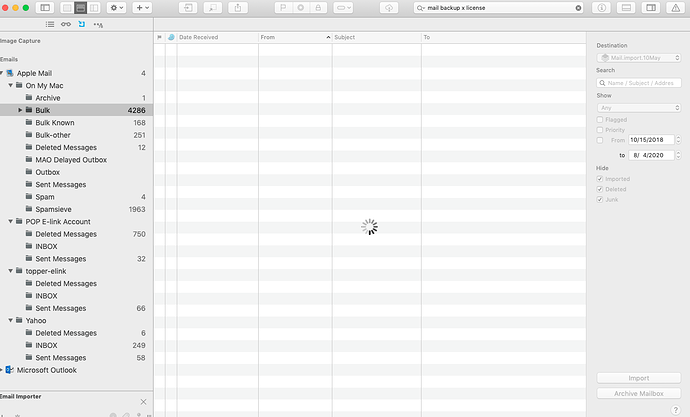
Task: Select Deleted Messages under POP E-link Account
Action: pyautogui.click(x=77, y=234)
